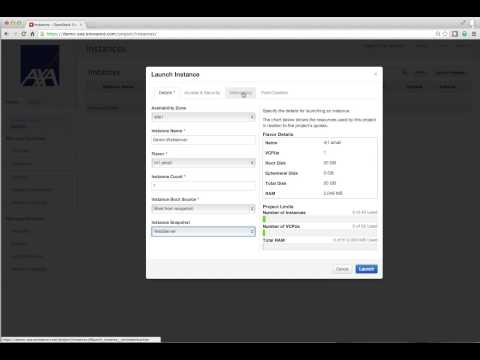Open the Instance Boot Source dropdown
The width and height of the screenshot is (480, 360).
tap(203, 209)
